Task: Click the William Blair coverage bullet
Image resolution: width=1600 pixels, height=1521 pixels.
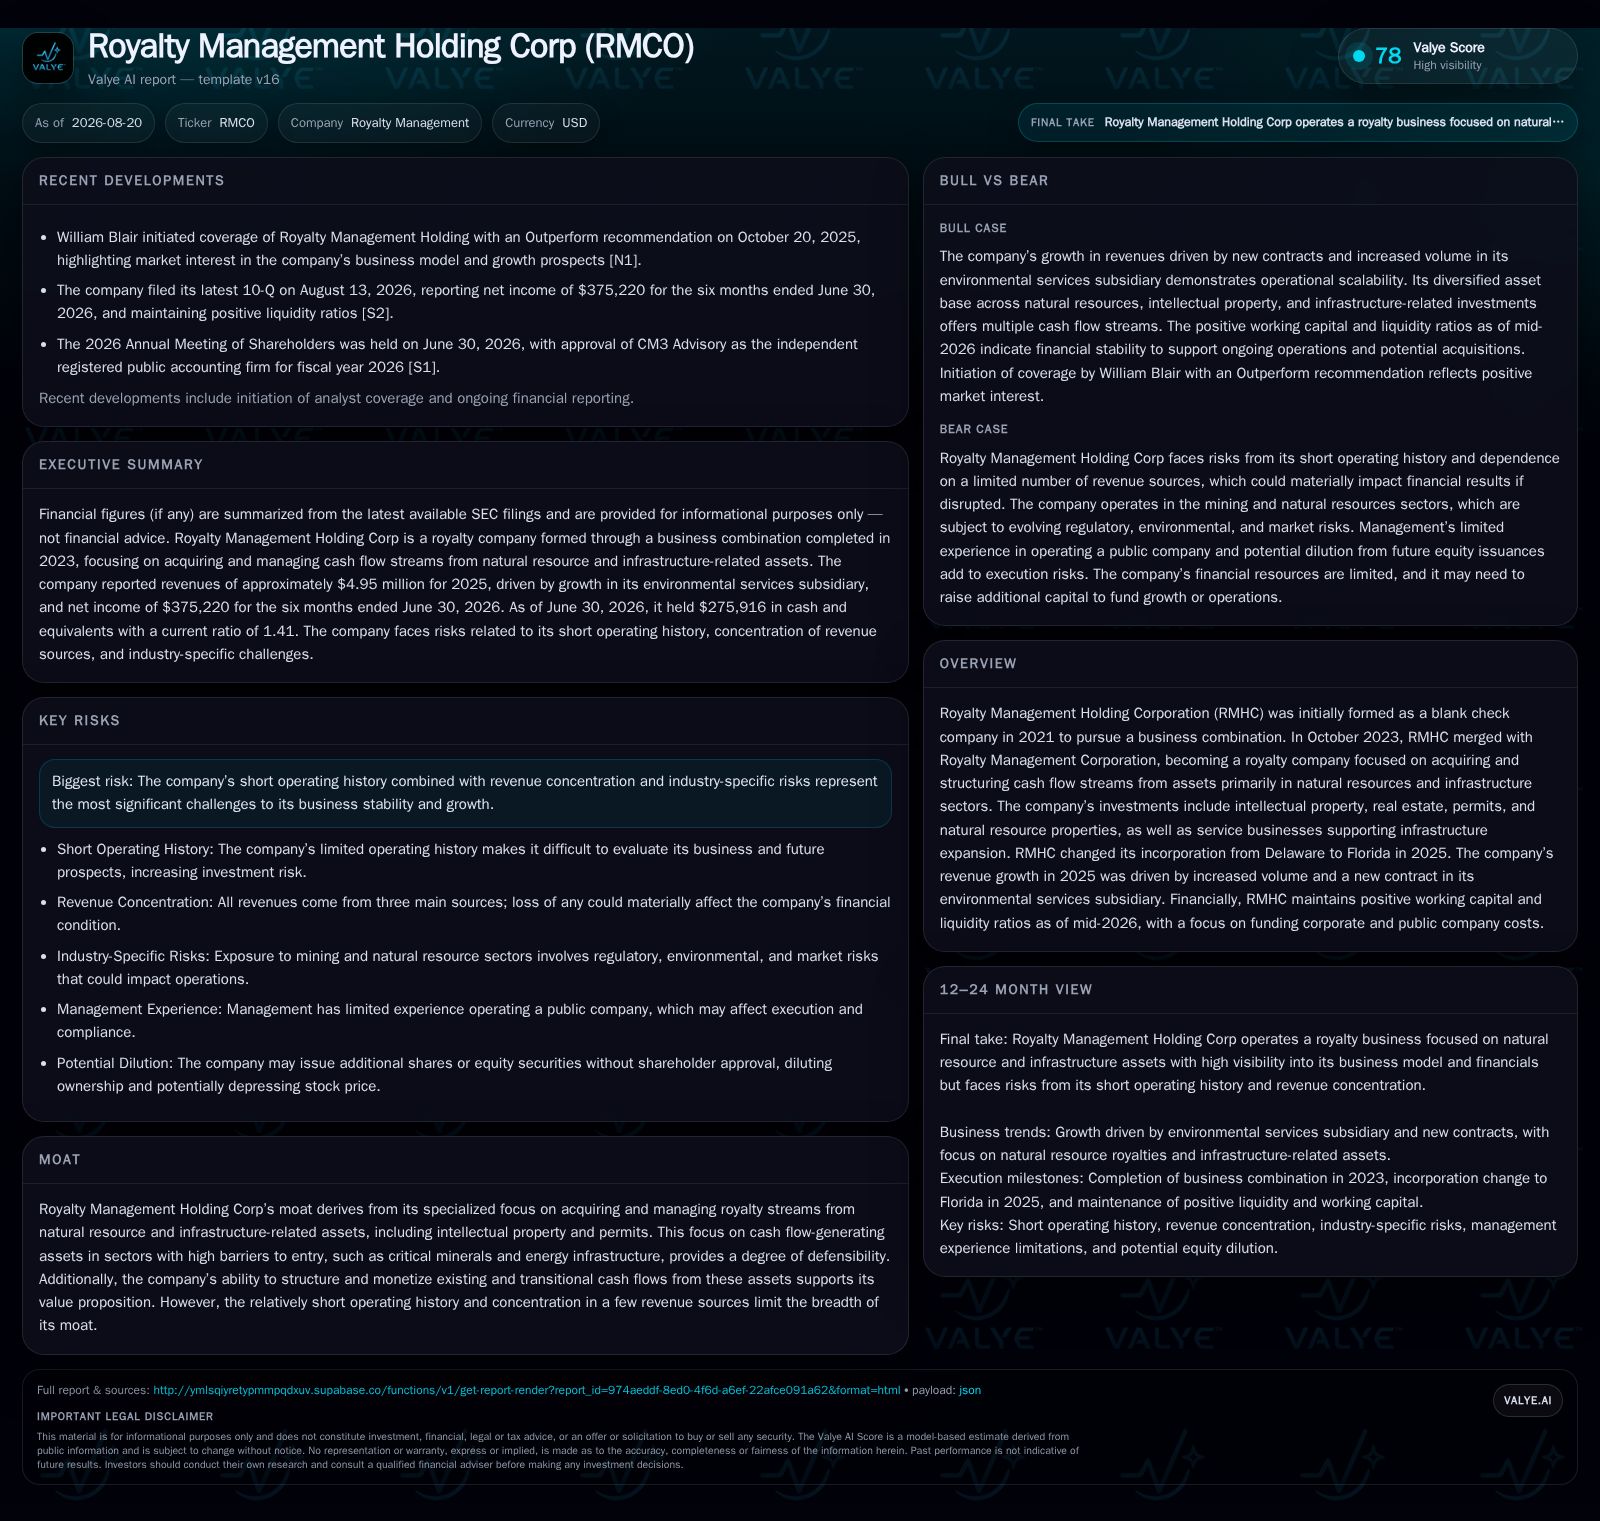Action: pyautogui.click(x=459, y=249)
